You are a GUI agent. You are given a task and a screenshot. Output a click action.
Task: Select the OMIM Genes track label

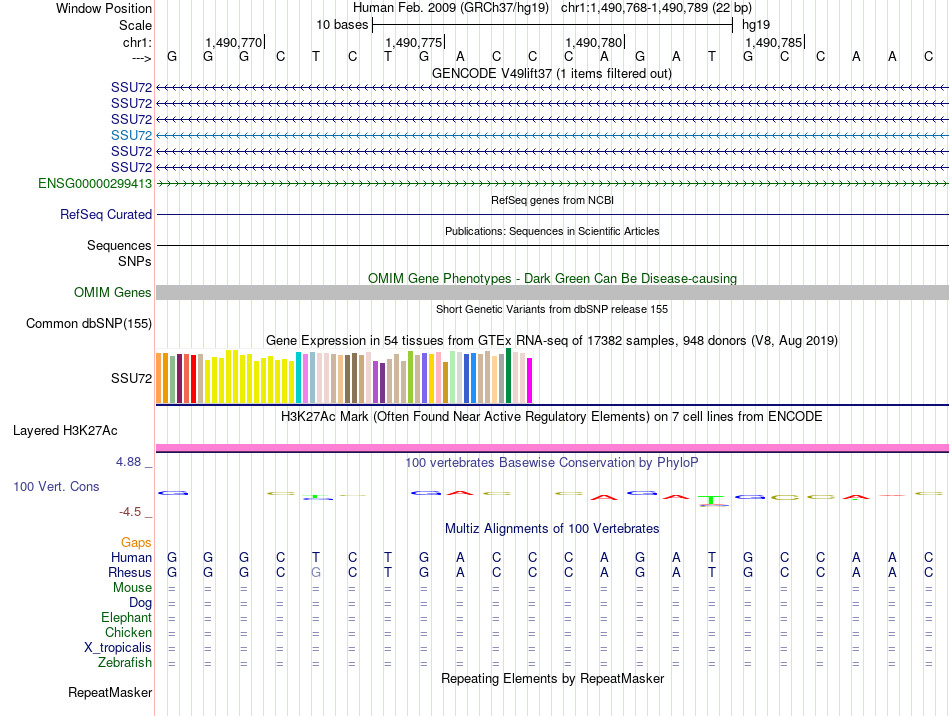[x=113, y=293]
